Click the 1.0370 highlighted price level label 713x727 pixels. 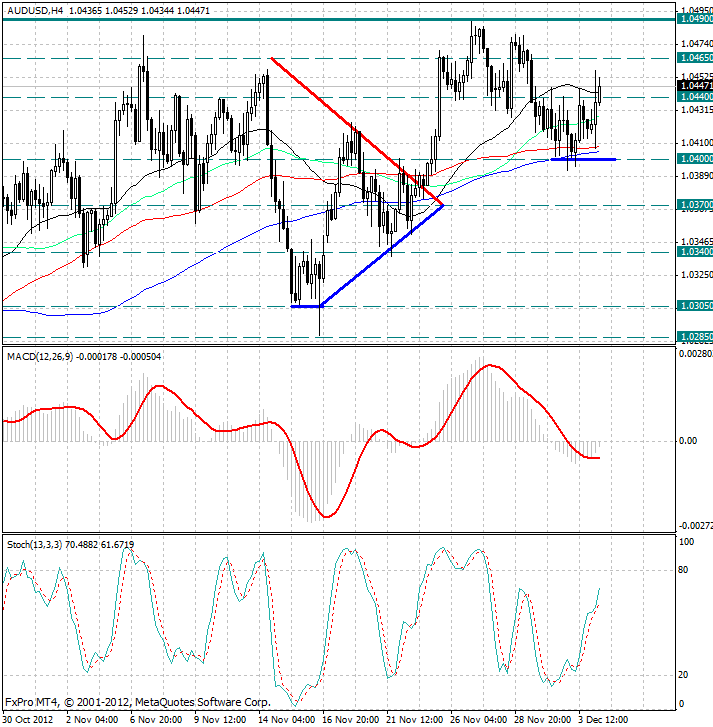tap(695, 204)
